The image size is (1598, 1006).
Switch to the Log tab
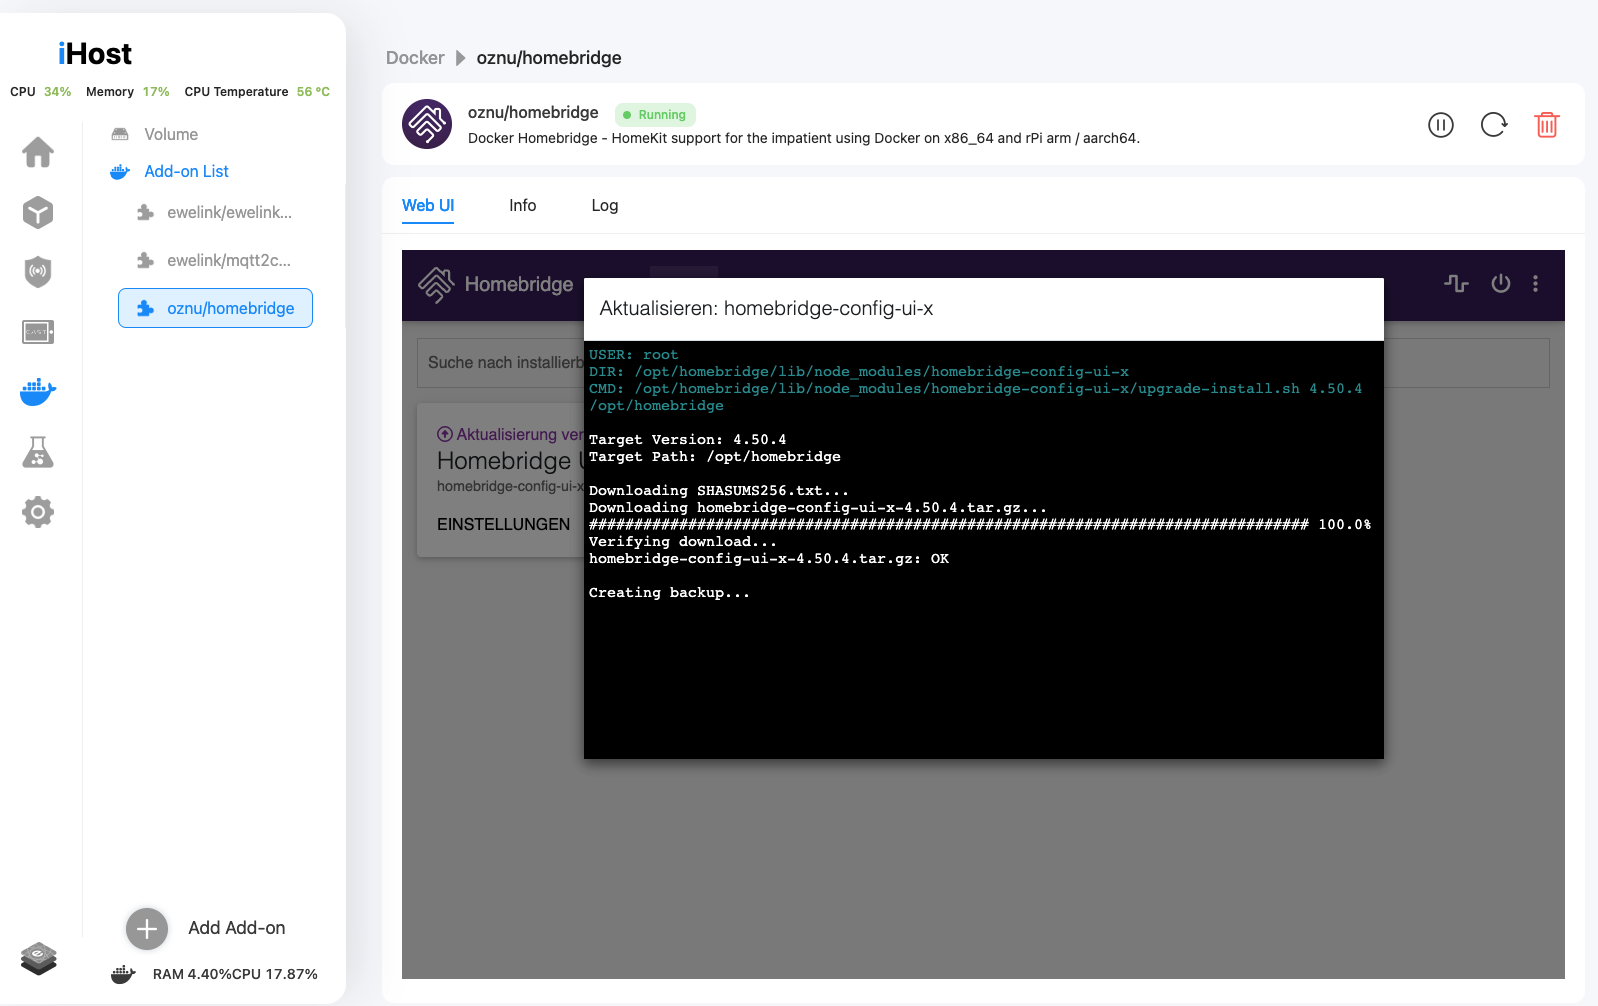604,205
